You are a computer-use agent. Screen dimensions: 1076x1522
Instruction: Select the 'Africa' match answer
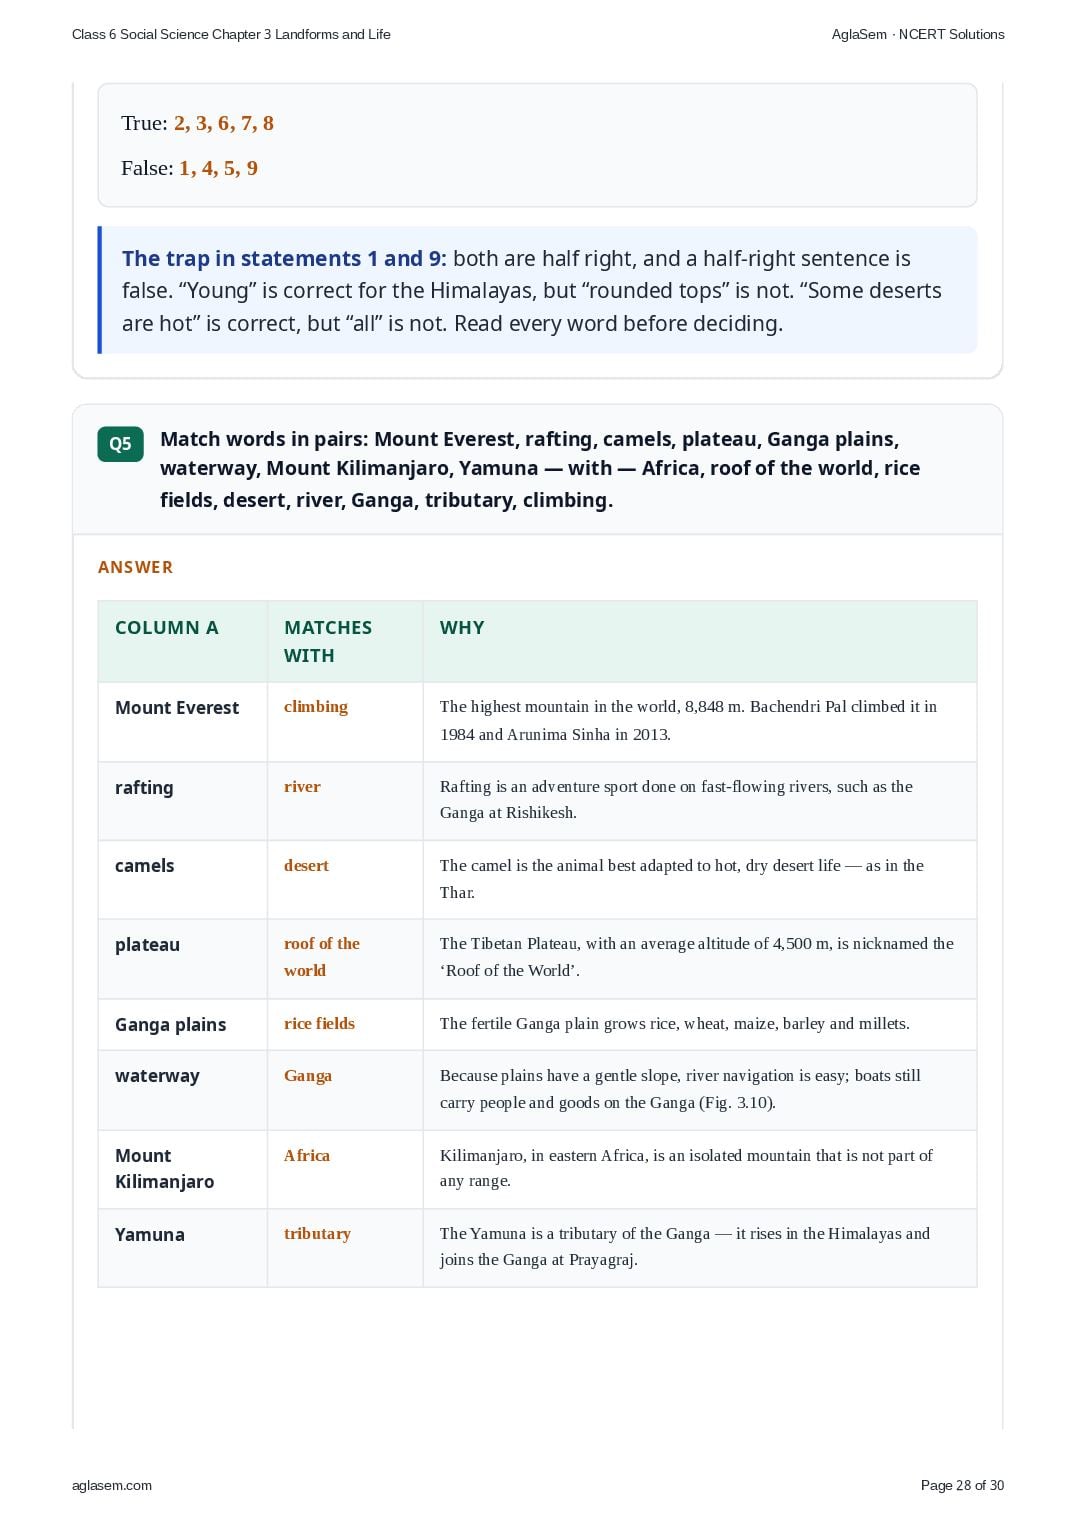coord(307,1155)
